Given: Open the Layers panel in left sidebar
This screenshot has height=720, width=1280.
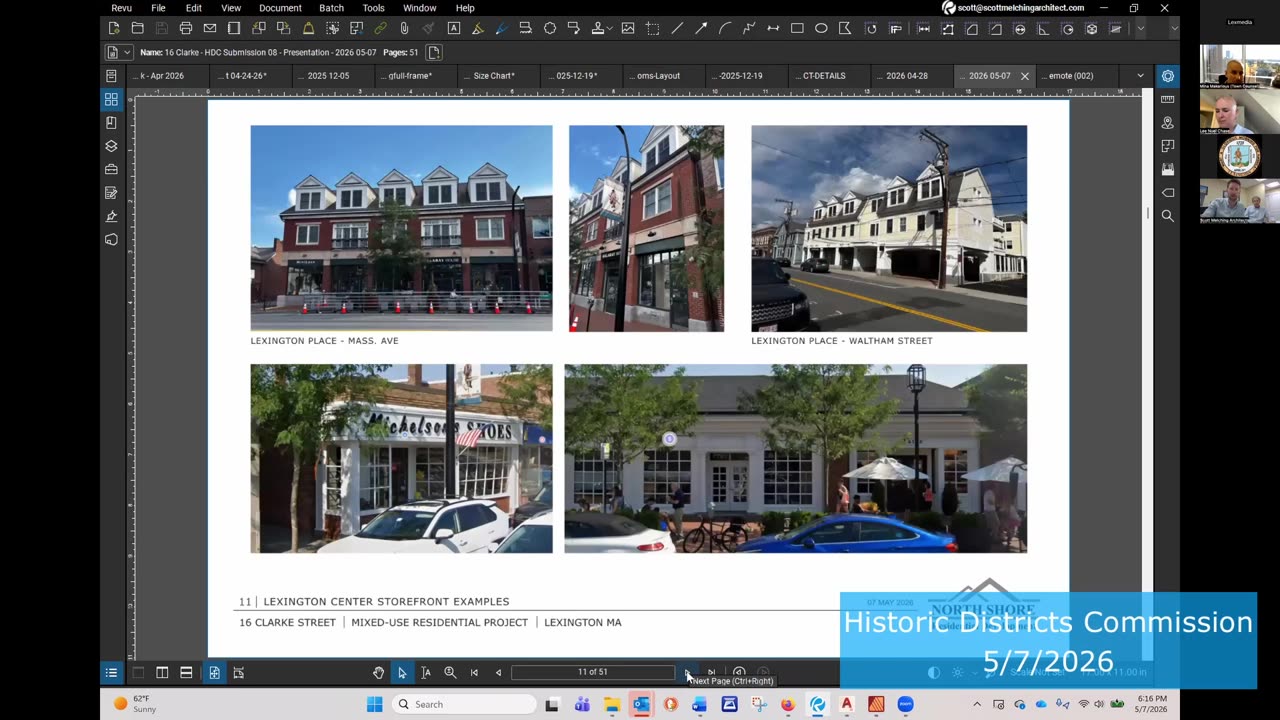Looking at the screenshot, I should point(111,146).
